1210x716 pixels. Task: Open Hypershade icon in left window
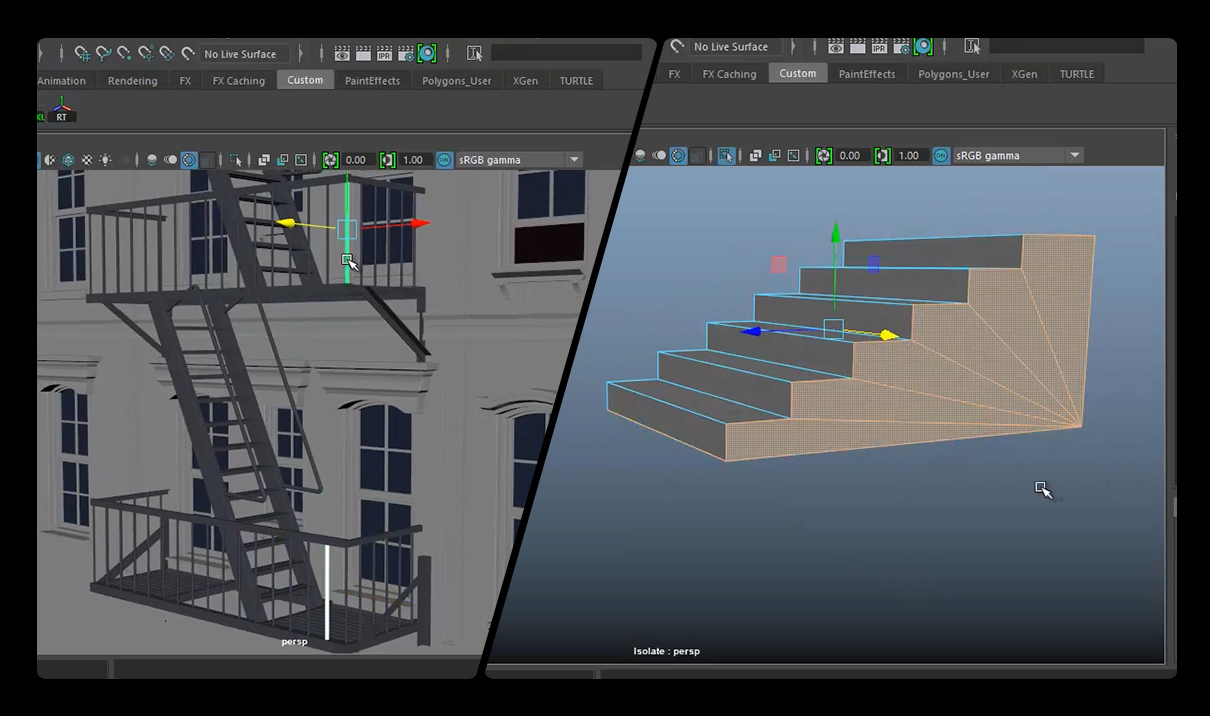[427, 54]
